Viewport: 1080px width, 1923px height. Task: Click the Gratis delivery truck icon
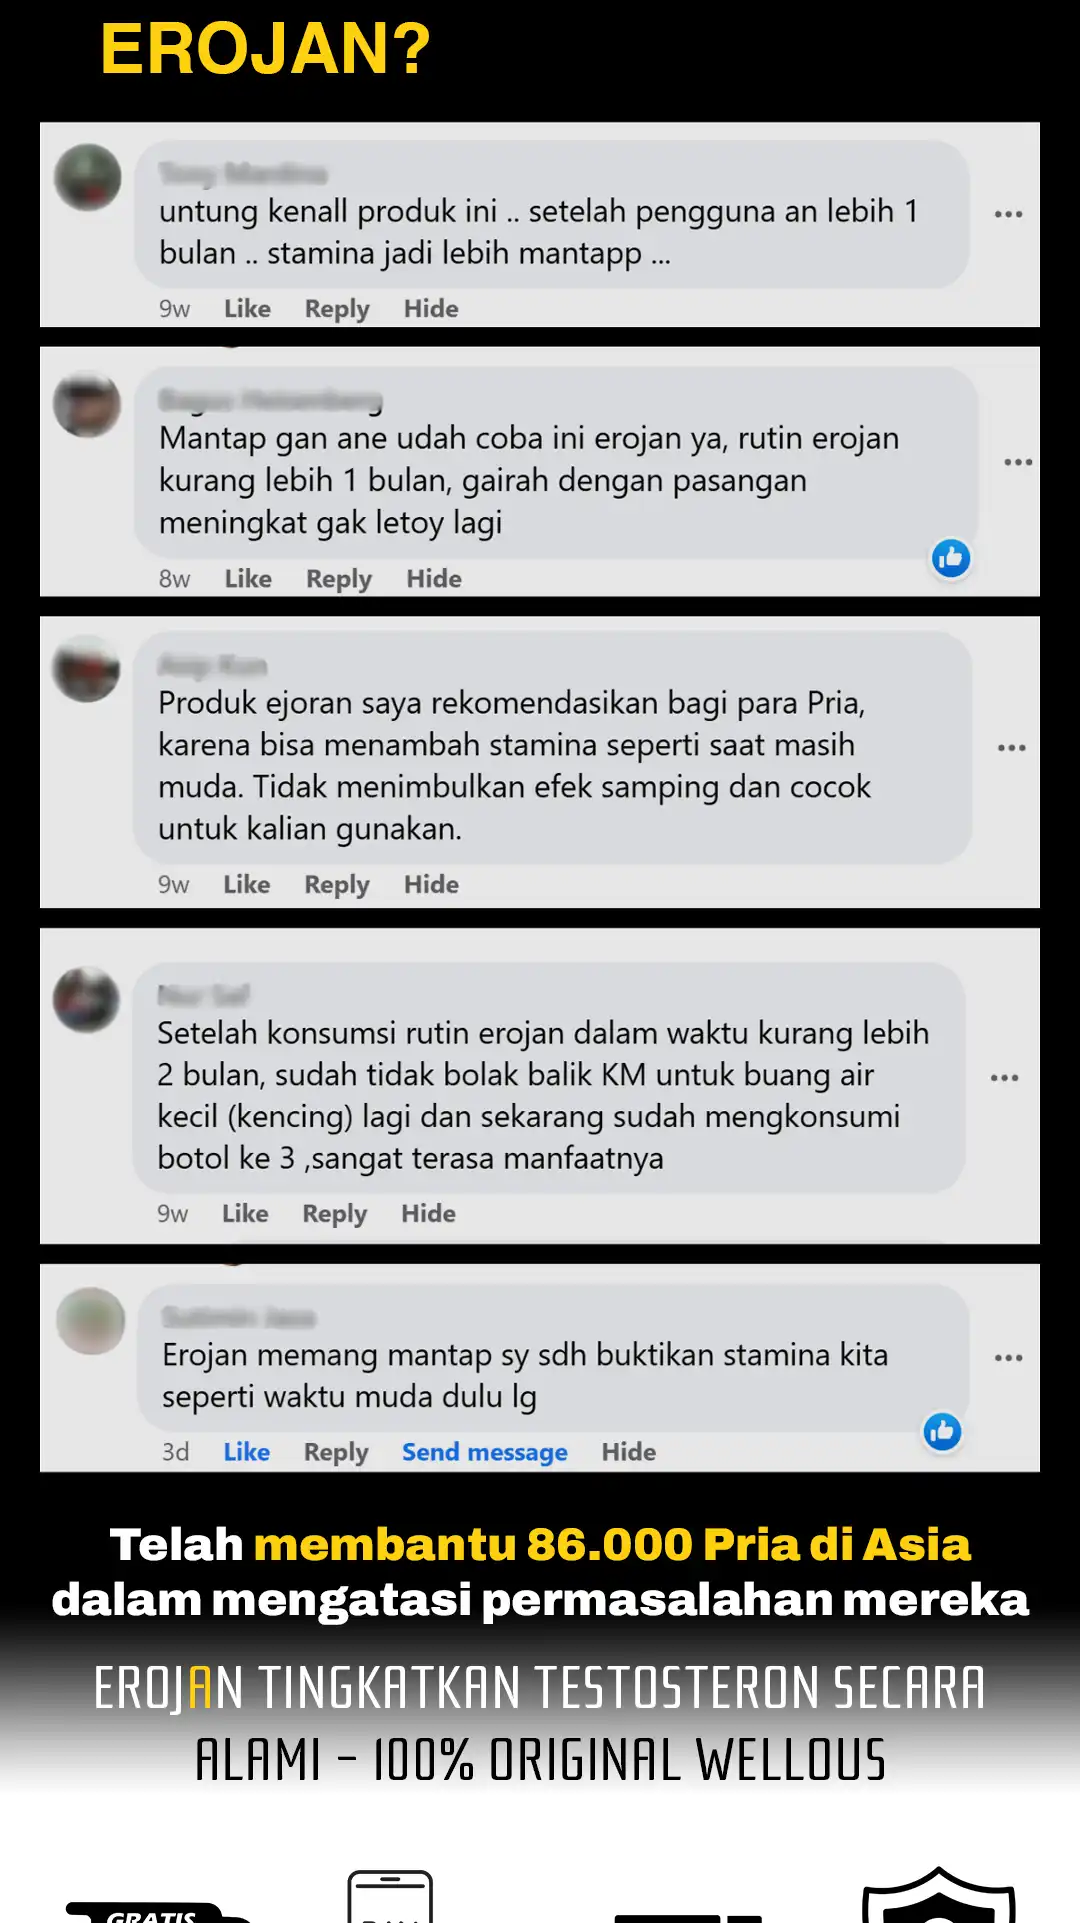[155, 1912]
